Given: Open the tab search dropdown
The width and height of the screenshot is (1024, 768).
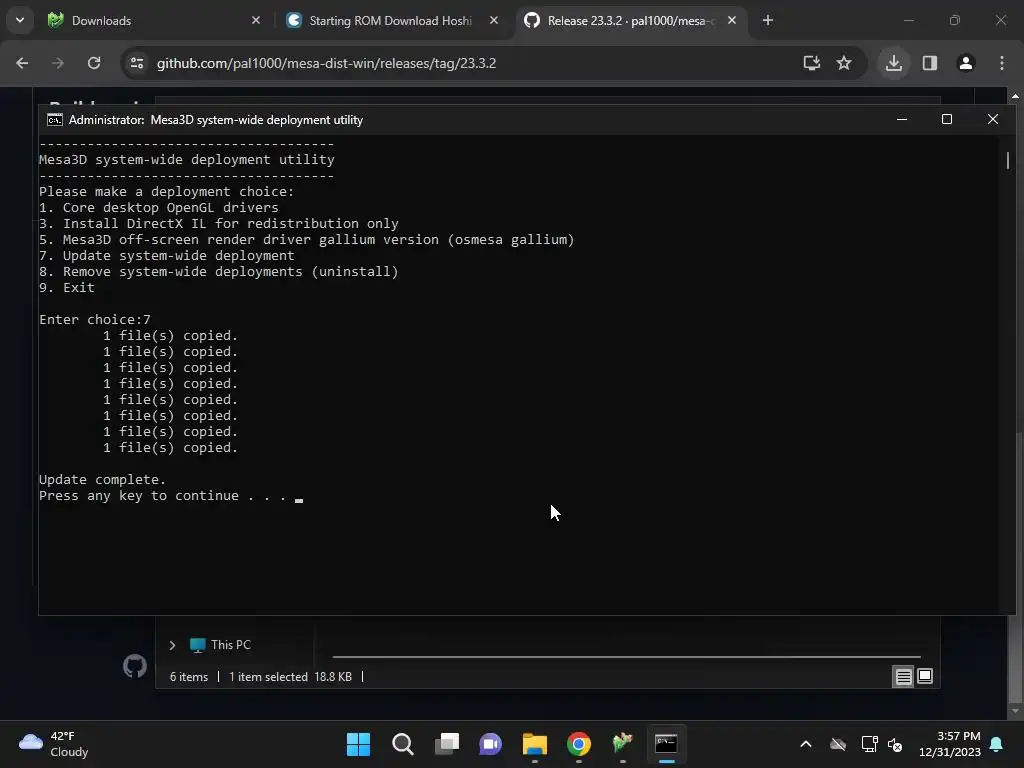Looking at the screenshot, I should 20,20.
